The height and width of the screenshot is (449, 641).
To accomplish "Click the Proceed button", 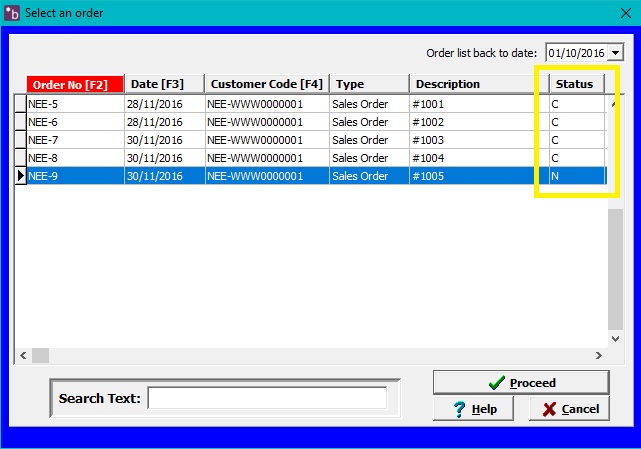I will (521, 383).
